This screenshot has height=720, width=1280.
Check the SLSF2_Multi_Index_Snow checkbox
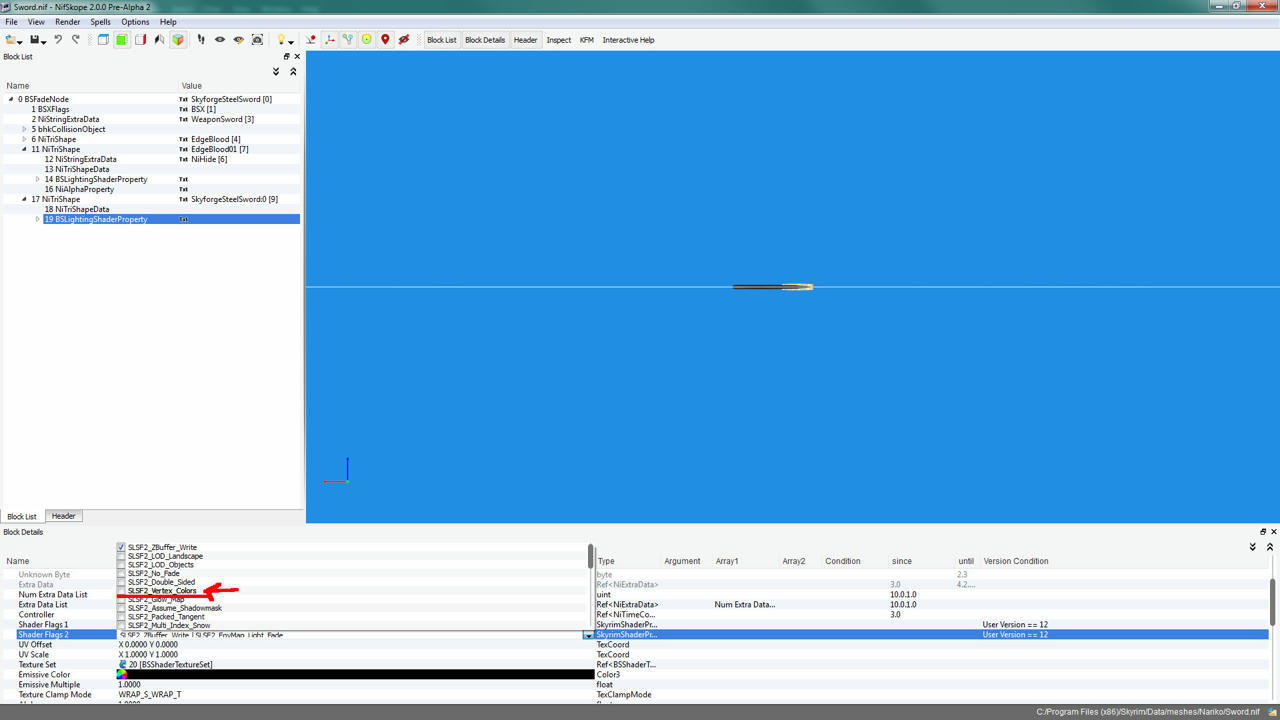point(121,626)
